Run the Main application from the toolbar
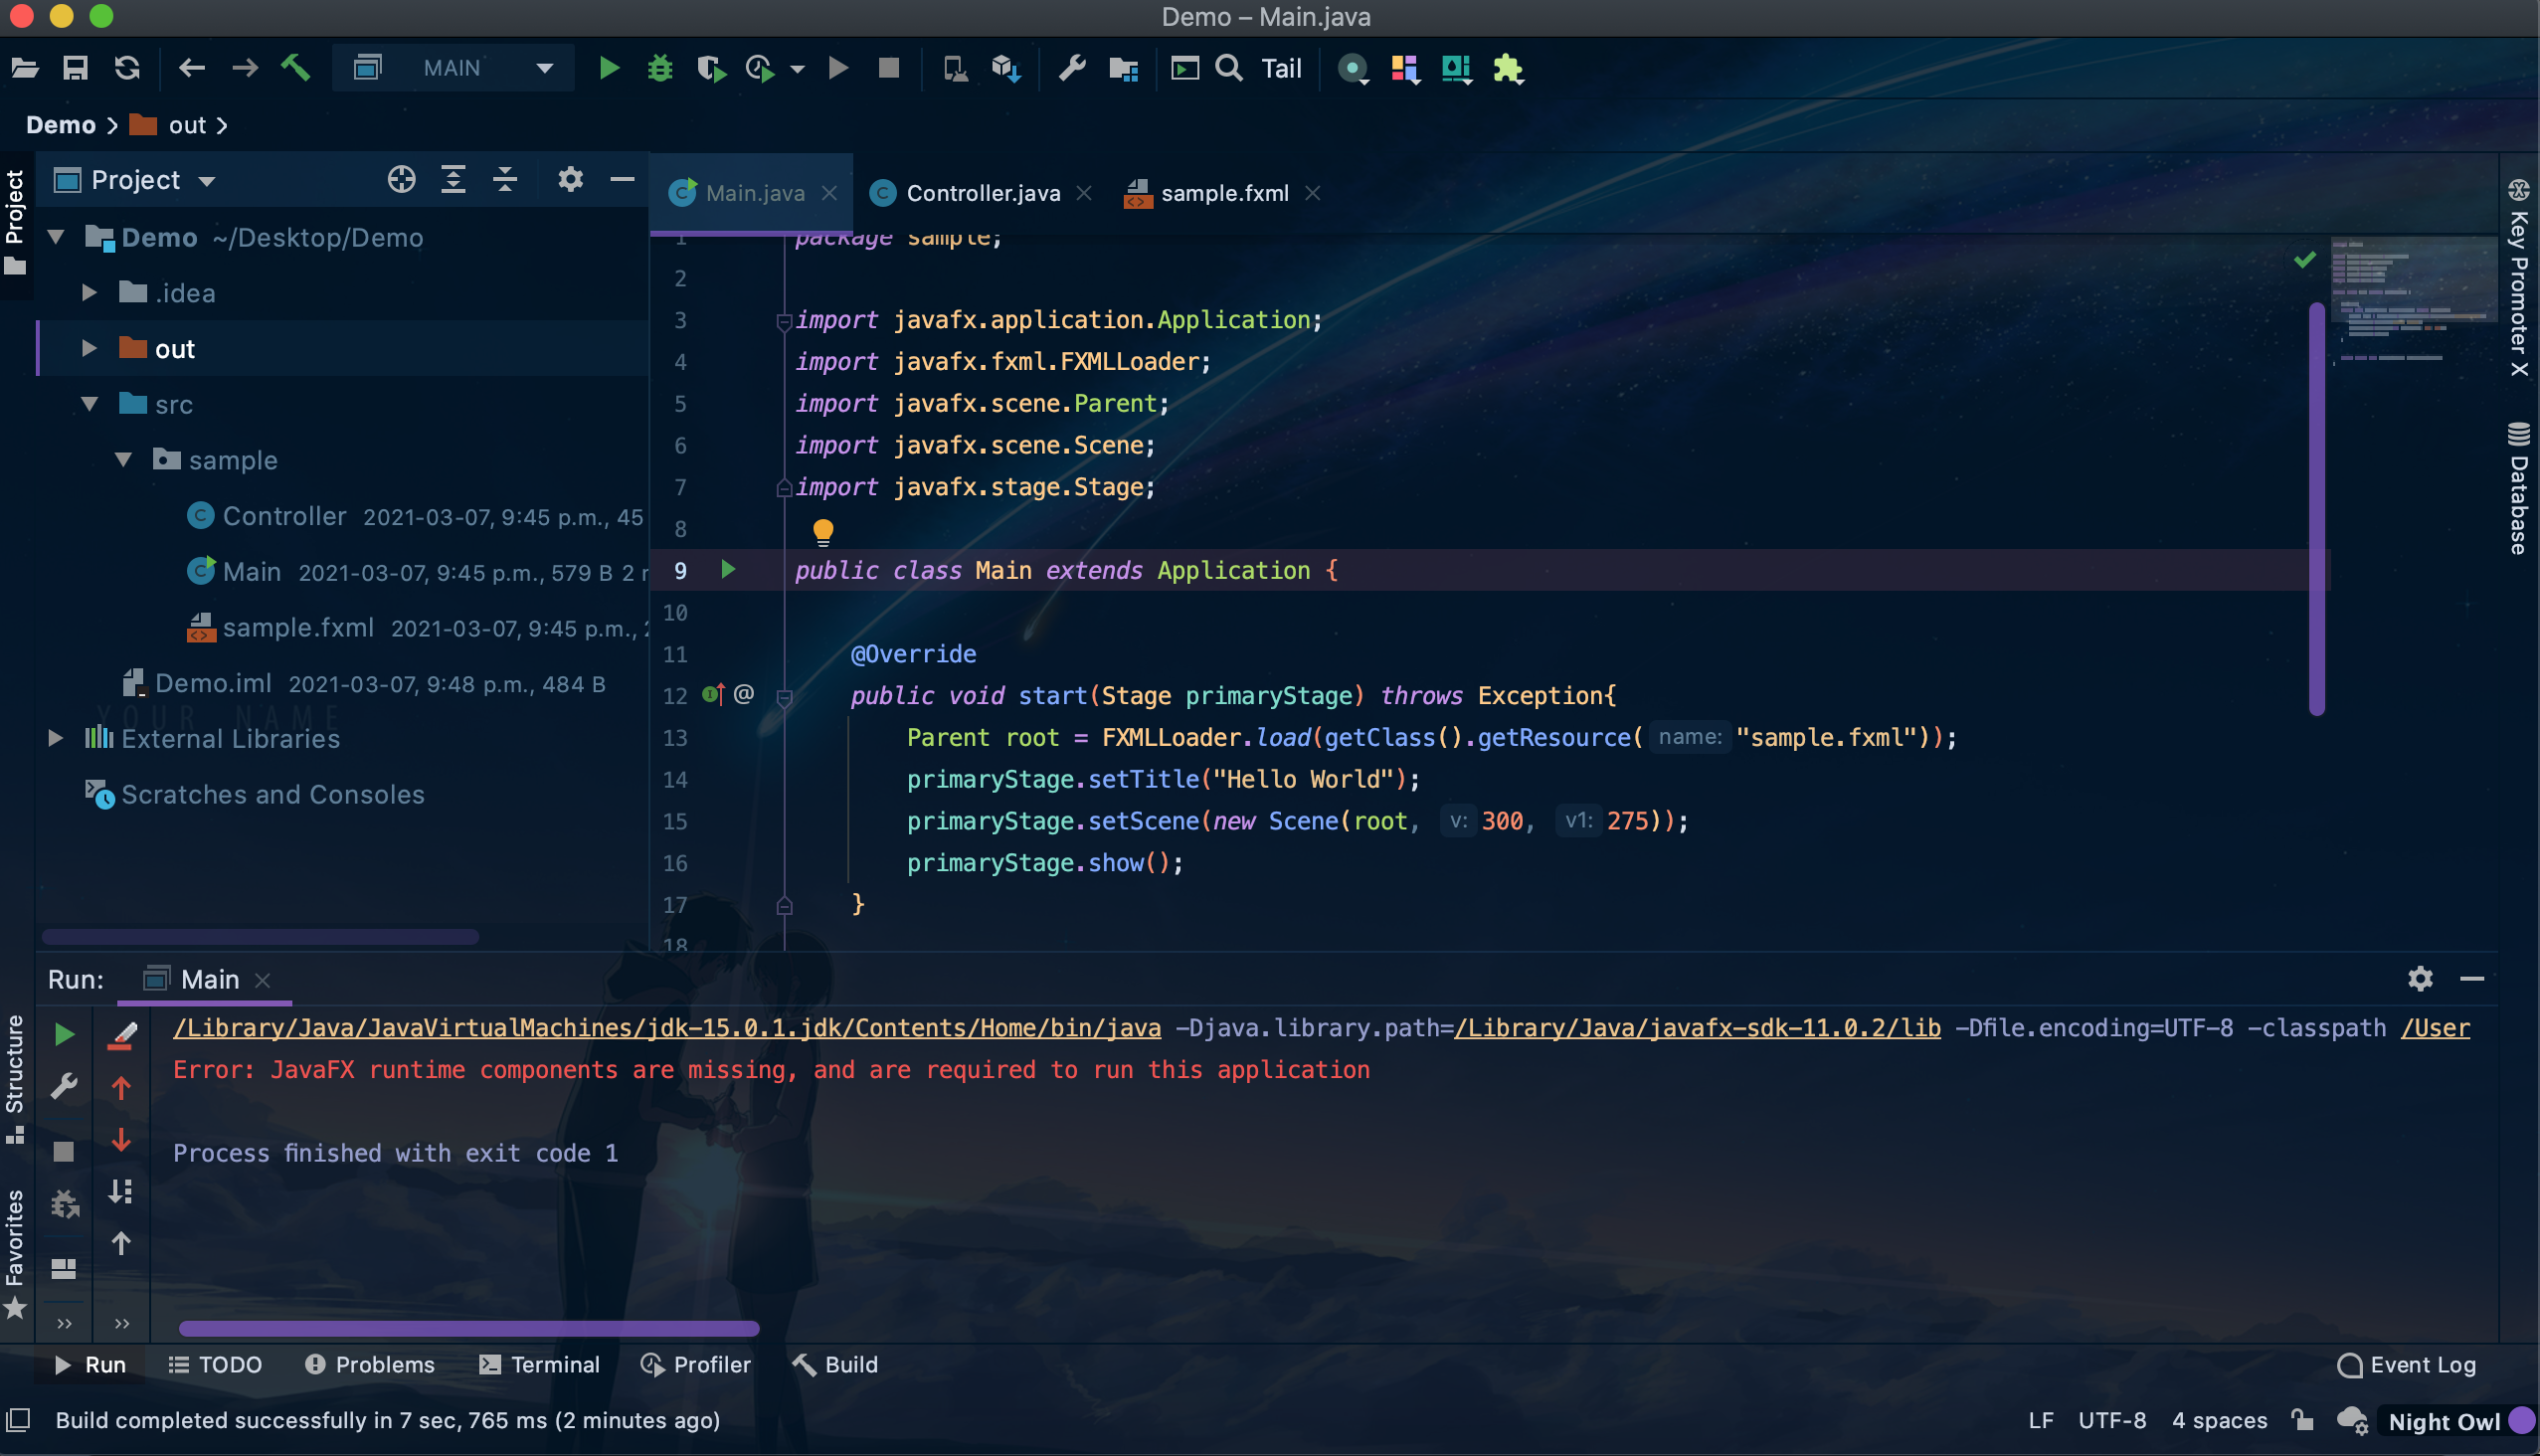The height and width of the screenshot is (1456, 2540). [609, 67]
